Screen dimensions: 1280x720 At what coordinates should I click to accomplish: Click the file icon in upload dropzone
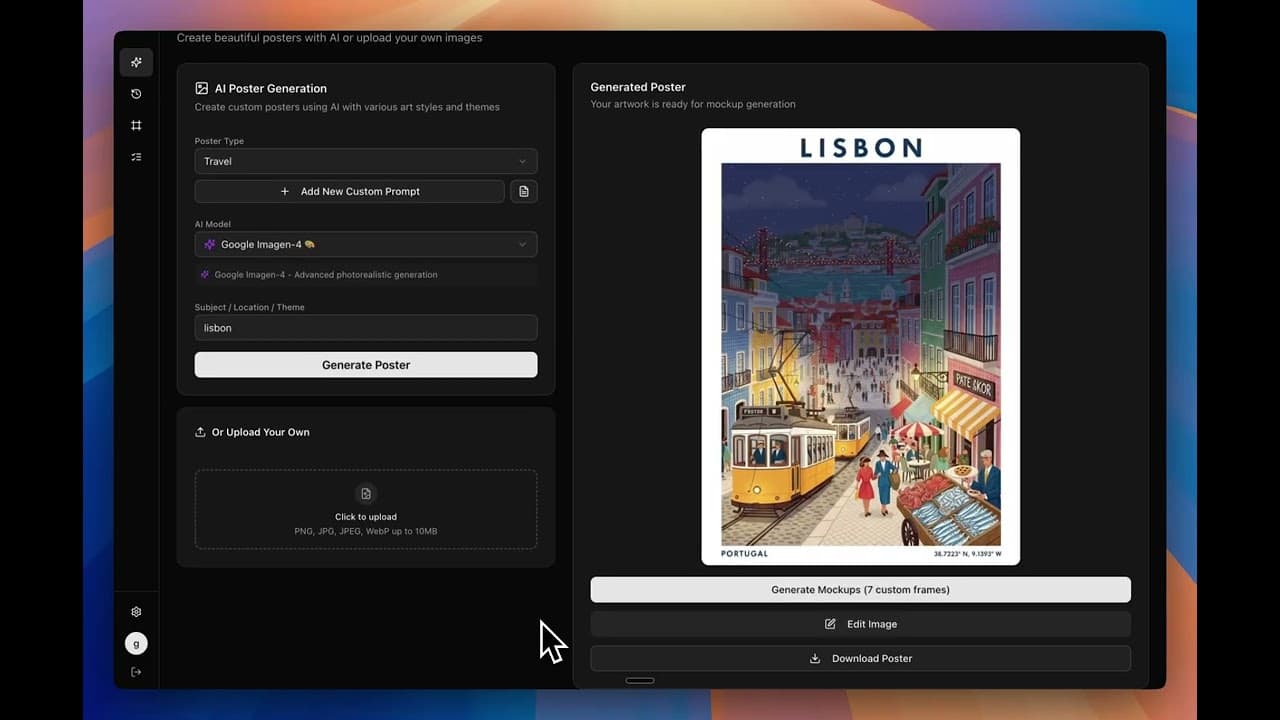point(366,493)
